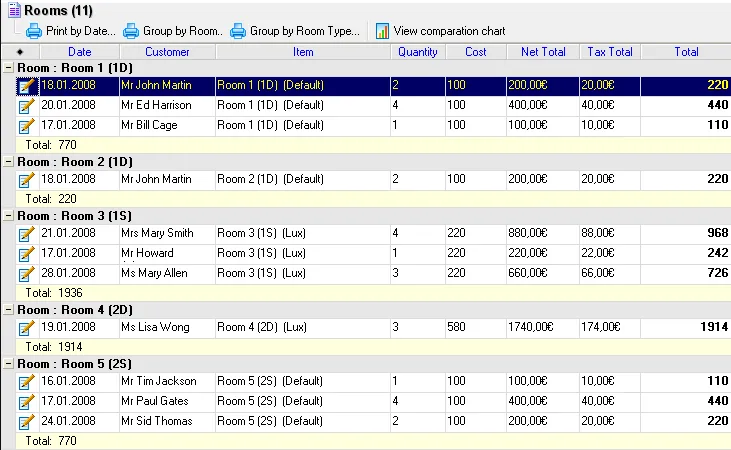The image size is (731, 450).
Task: Sort by the Quantity column header
Action: (x=418, y=52)
